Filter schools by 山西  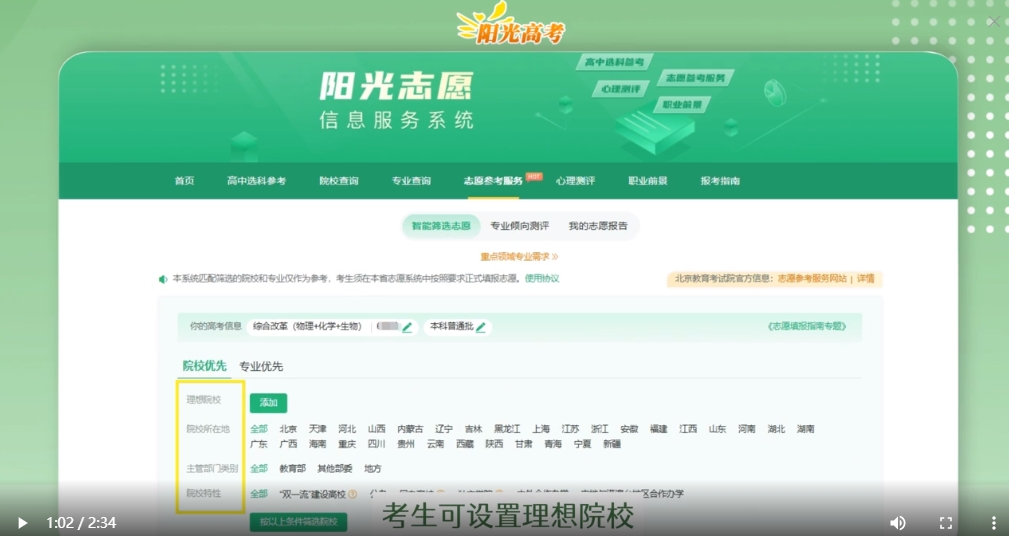[377, 429]
